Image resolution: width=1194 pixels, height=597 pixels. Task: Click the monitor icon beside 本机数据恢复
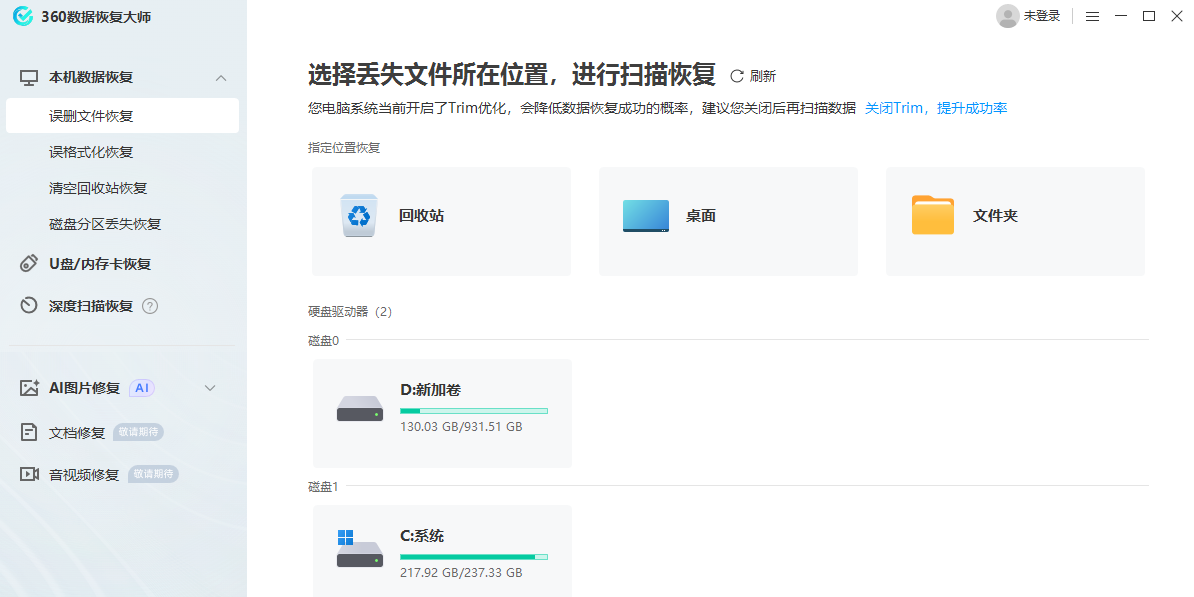[x=29, y=78]
